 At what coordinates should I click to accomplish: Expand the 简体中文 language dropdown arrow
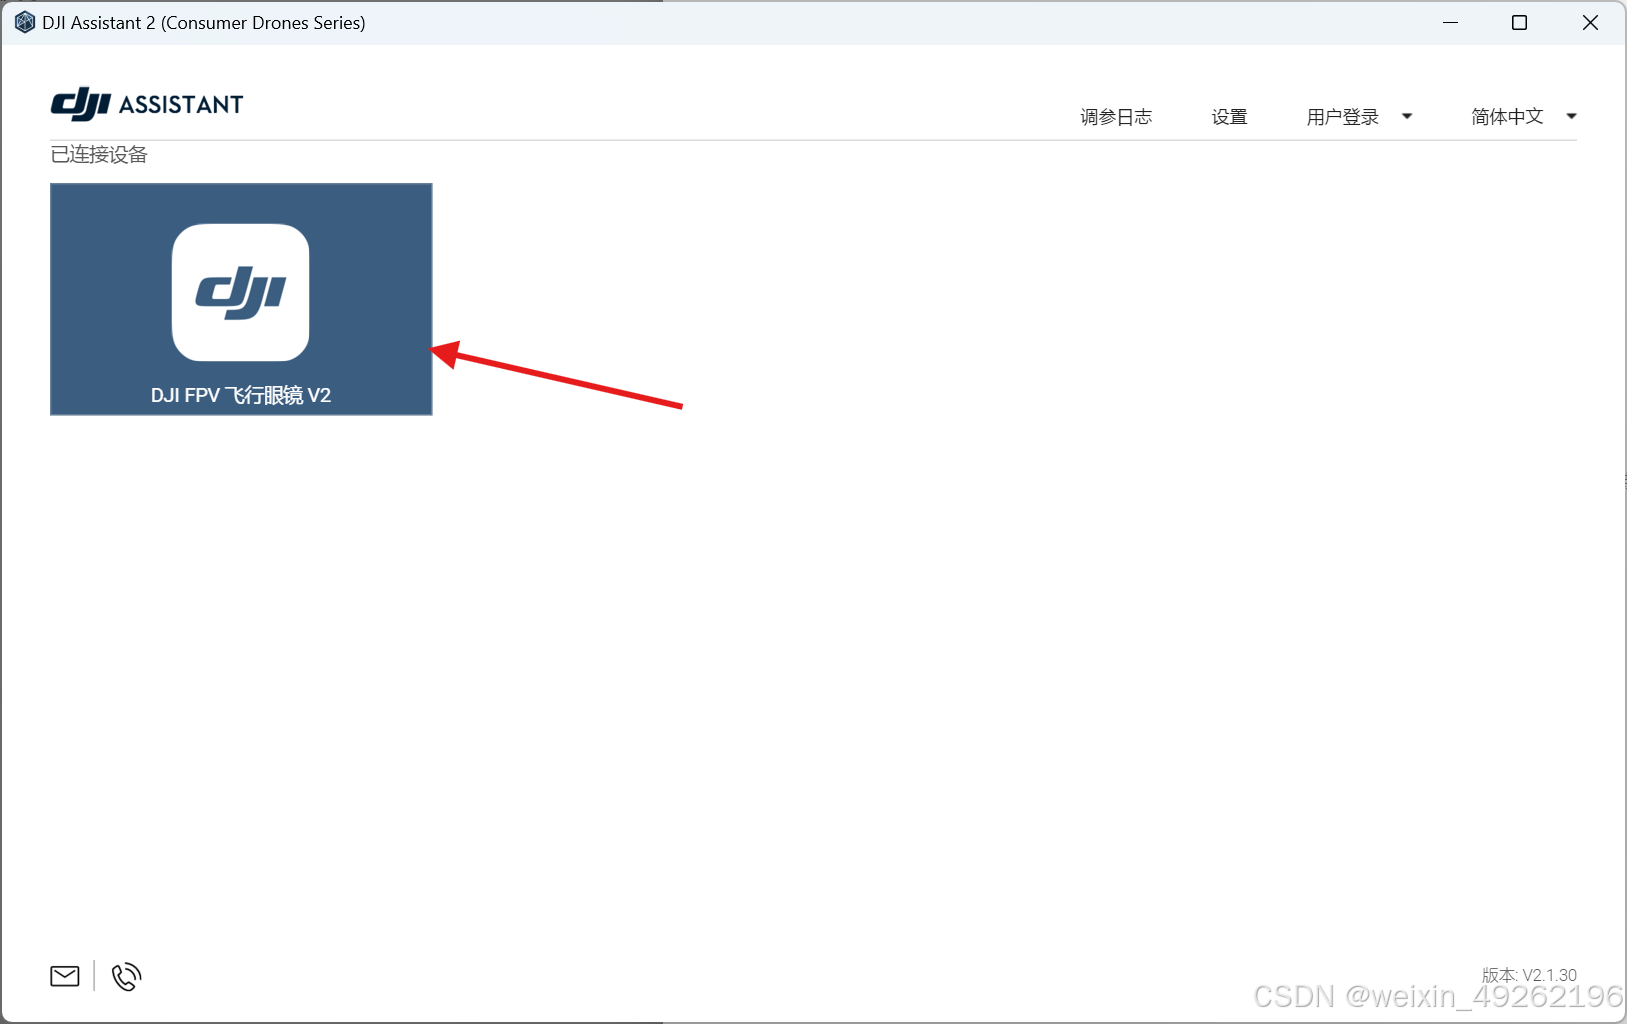(x=1571, y=117)
